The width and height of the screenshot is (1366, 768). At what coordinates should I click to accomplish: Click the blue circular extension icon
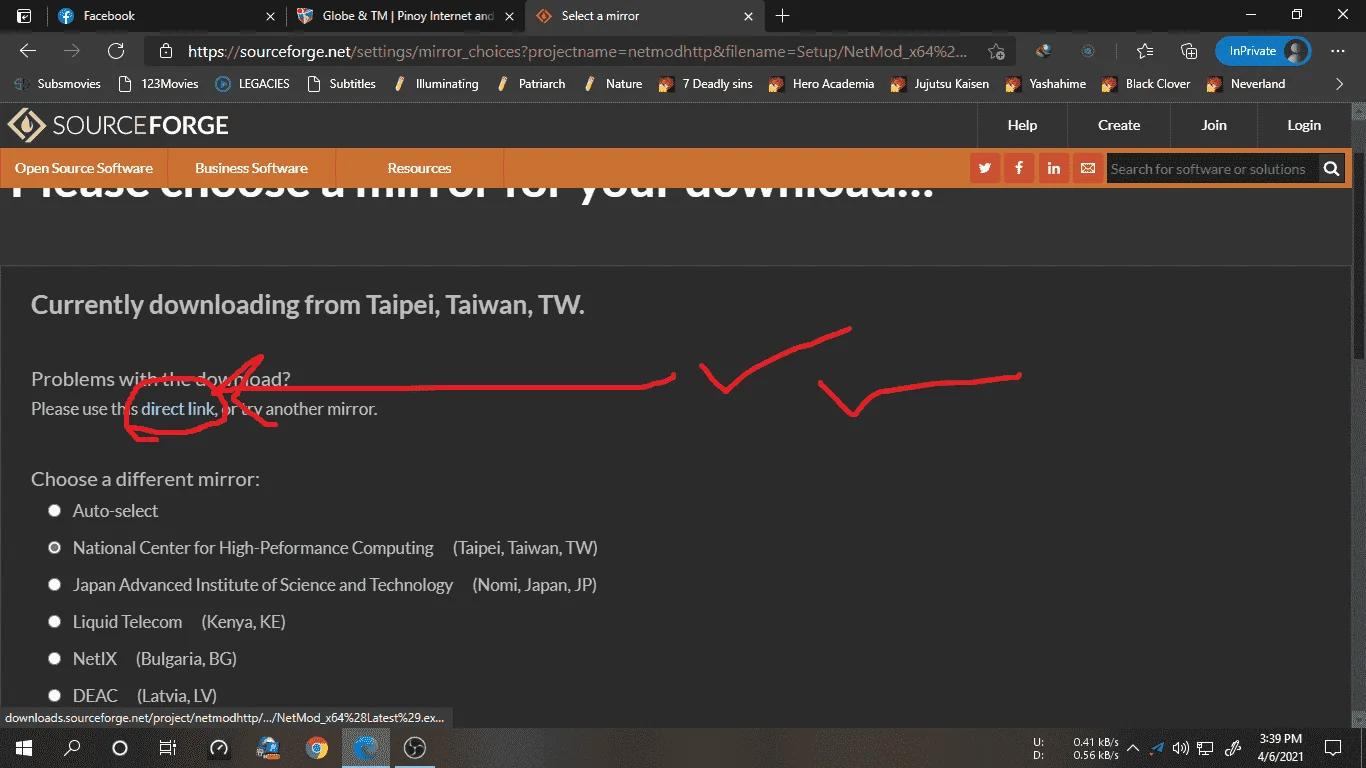click(x=1088, y=51)
